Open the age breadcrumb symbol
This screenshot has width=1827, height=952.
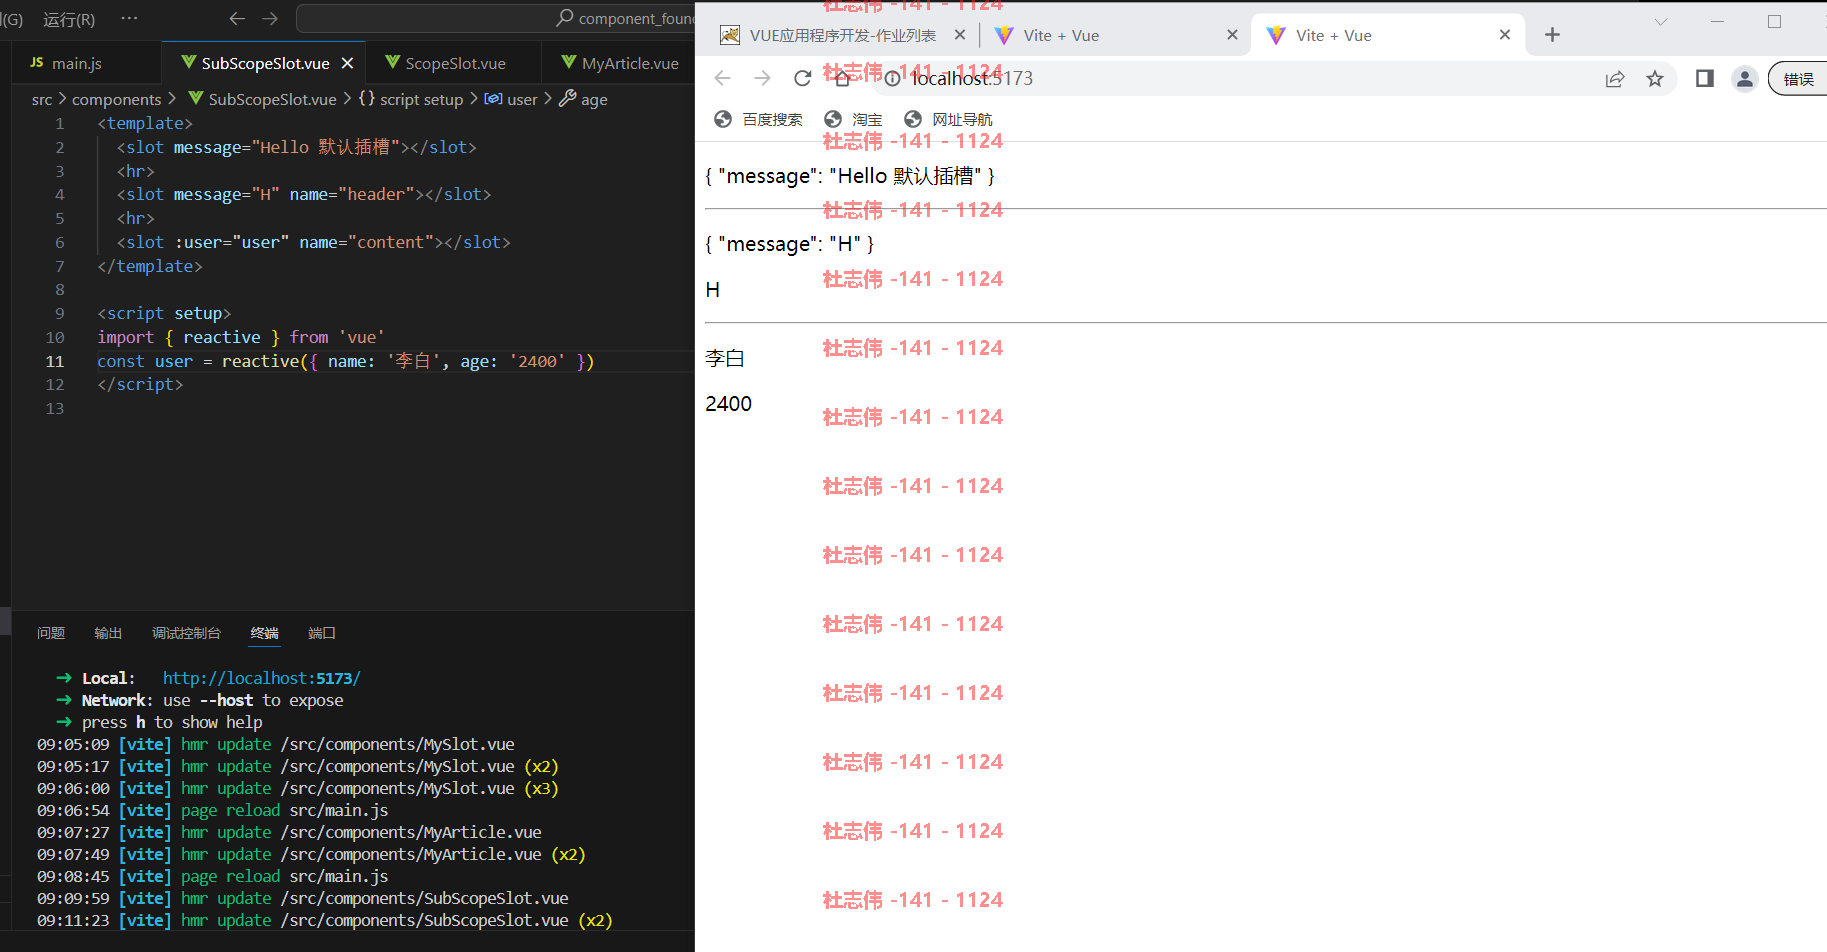tap(583, 99)
